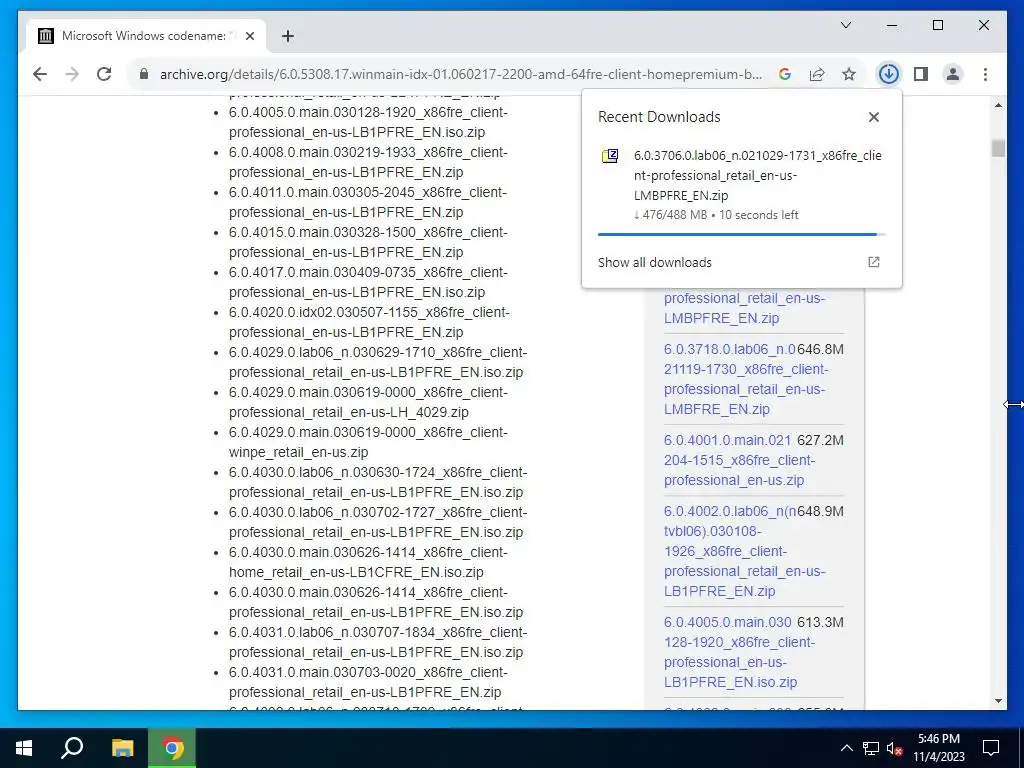The image size is (1024, 768).
Task: Click the 6.0.4011.0.main.030305-2045 list item
Action: pyautogui.click(x=368, y=202)
